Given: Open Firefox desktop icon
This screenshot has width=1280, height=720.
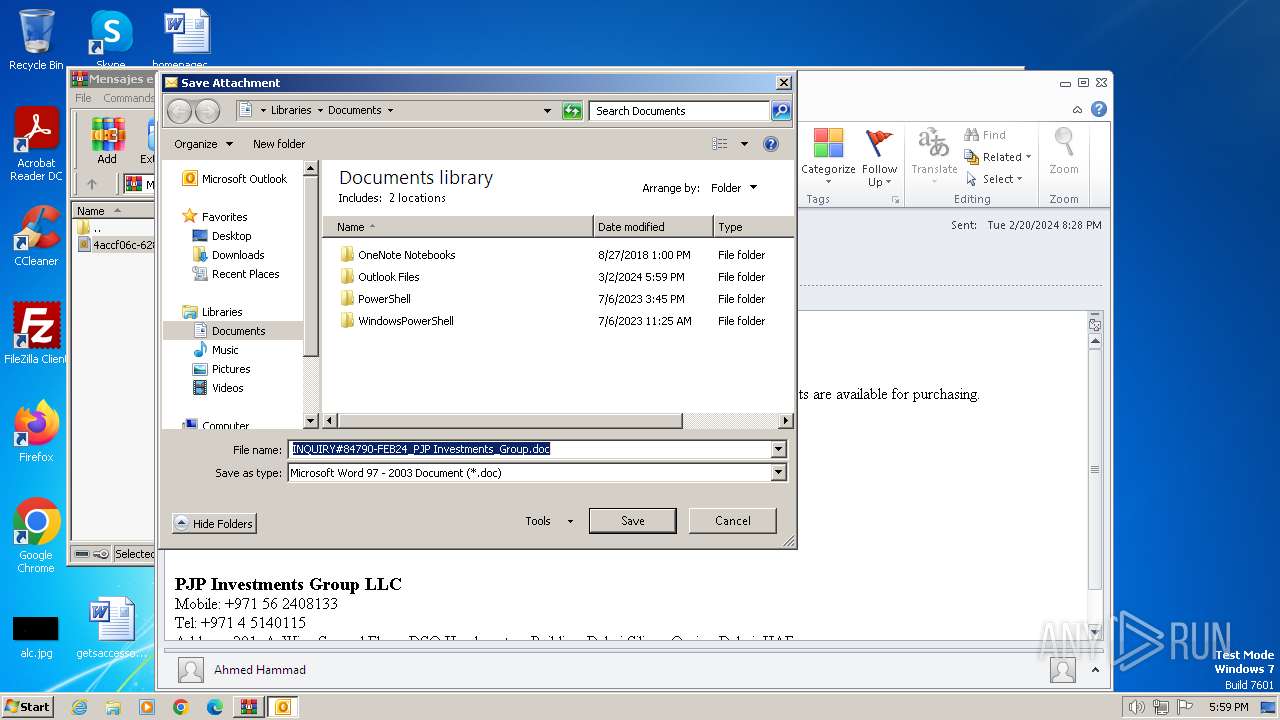Looking at the screenshot, I should [x=36, y=432].
